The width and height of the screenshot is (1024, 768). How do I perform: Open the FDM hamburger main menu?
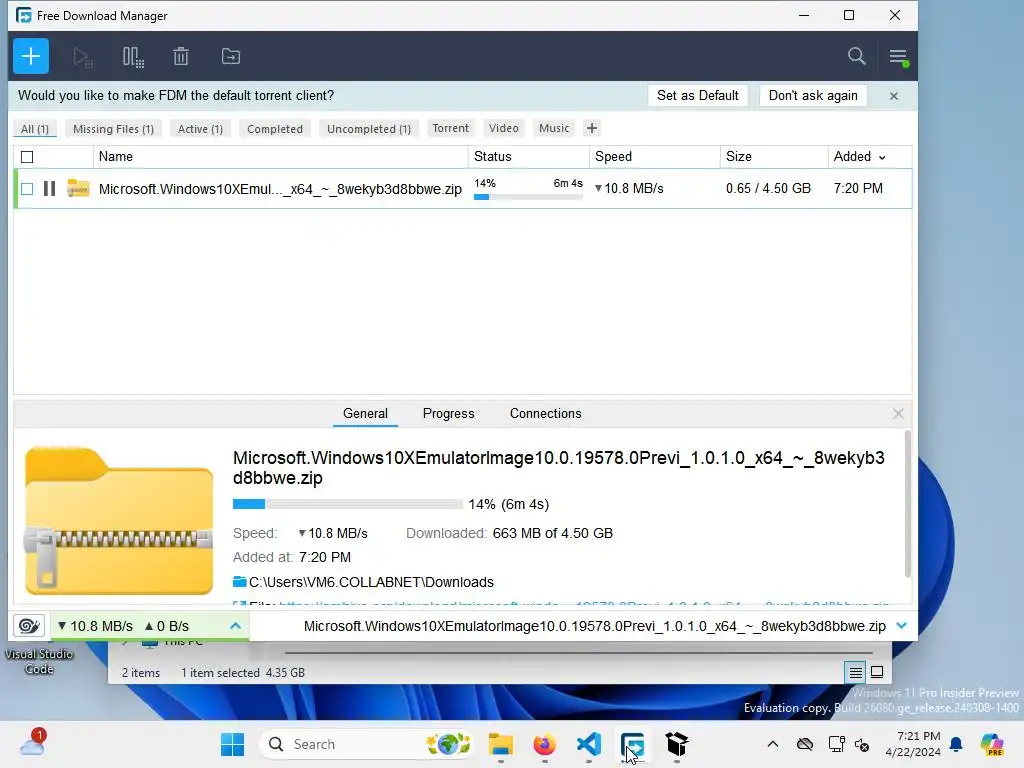click(898, 57)
